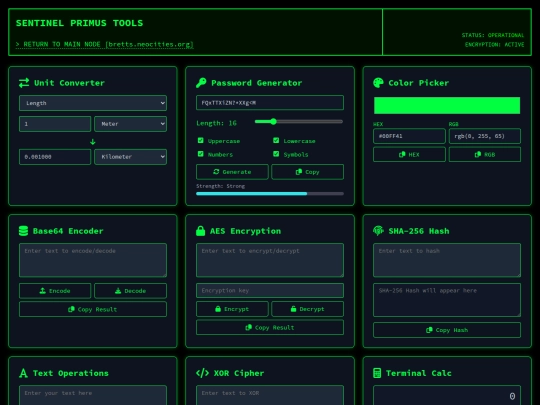Click the Color Picker palette icon
Screen dimensions: 540x405
[x=378, y=83]
